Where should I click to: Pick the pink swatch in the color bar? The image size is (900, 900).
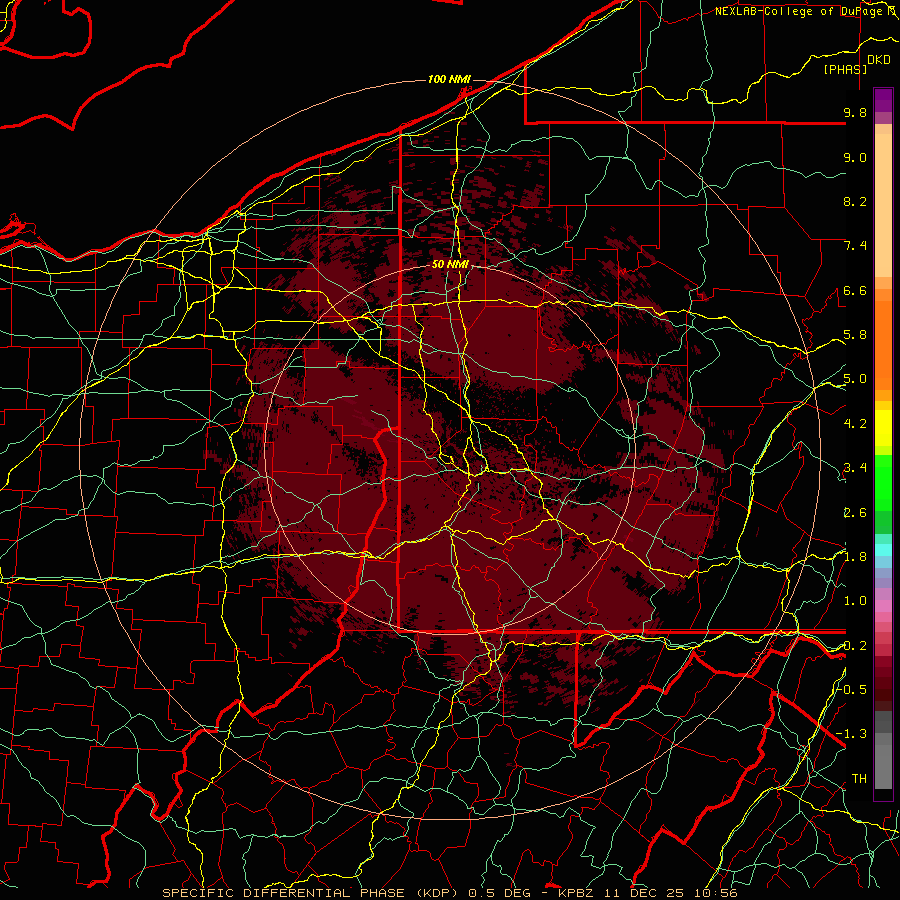pyautogui.click(x=883, y=606)
